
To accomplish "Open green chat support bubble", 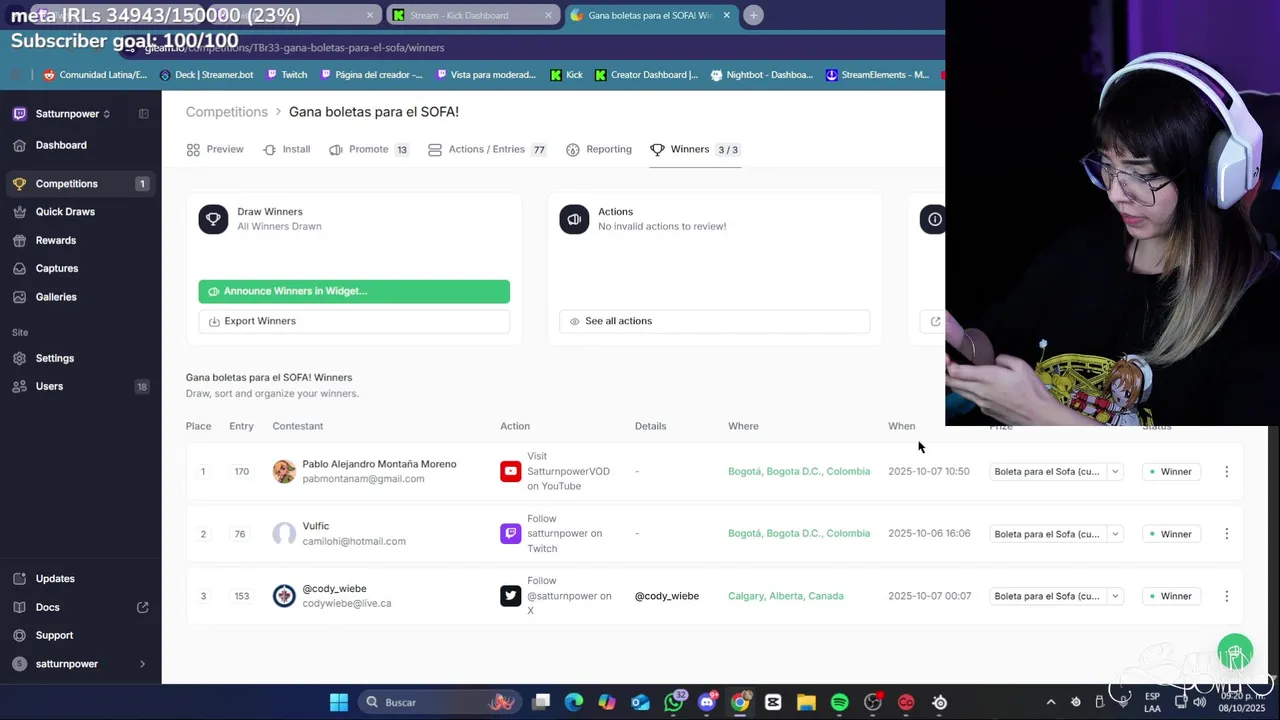I will pyautogui.click(x=1235, y=653).
